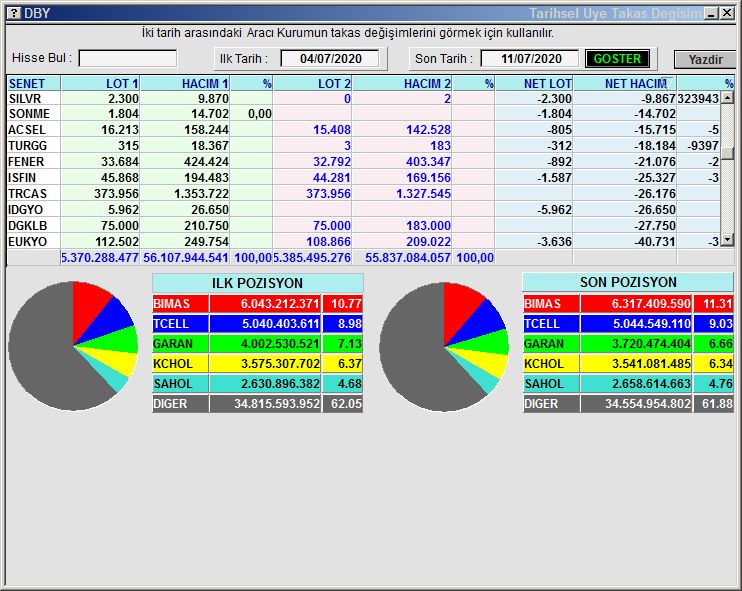Image resolution: width=742 pixels, height=591 pixels.
Task: Click the table scrollbar up arrow
Action: pyautogui.click(x=728, y=98)
